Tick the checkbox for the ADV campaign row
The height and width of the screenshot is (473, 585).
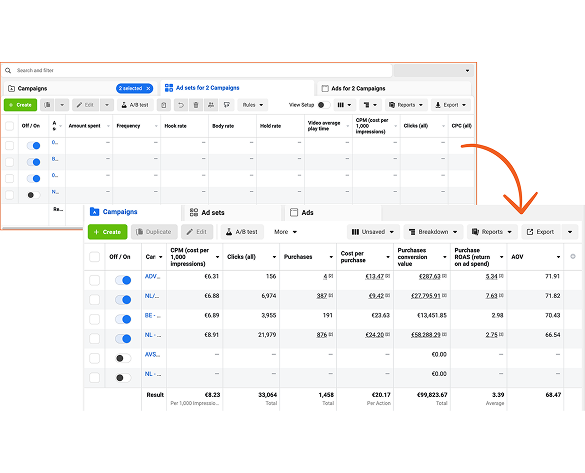[94, 280]
